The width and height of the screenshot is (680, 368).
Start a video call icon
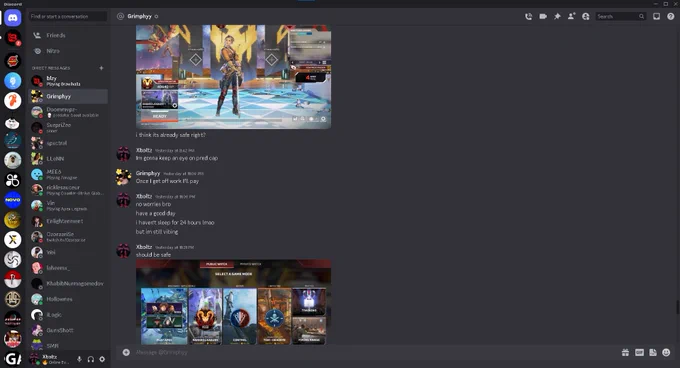pos(543,16)
